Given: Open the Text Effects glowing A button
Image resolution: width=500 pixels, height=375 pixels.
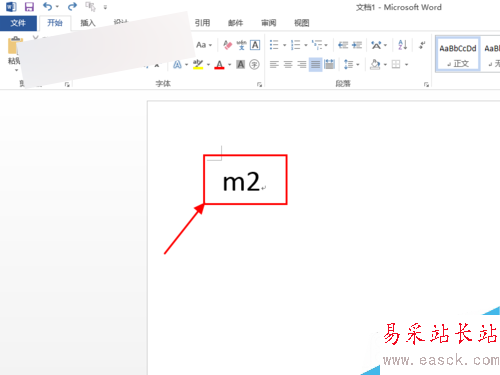Looking at the screenshot, I should tap(177, 64).
